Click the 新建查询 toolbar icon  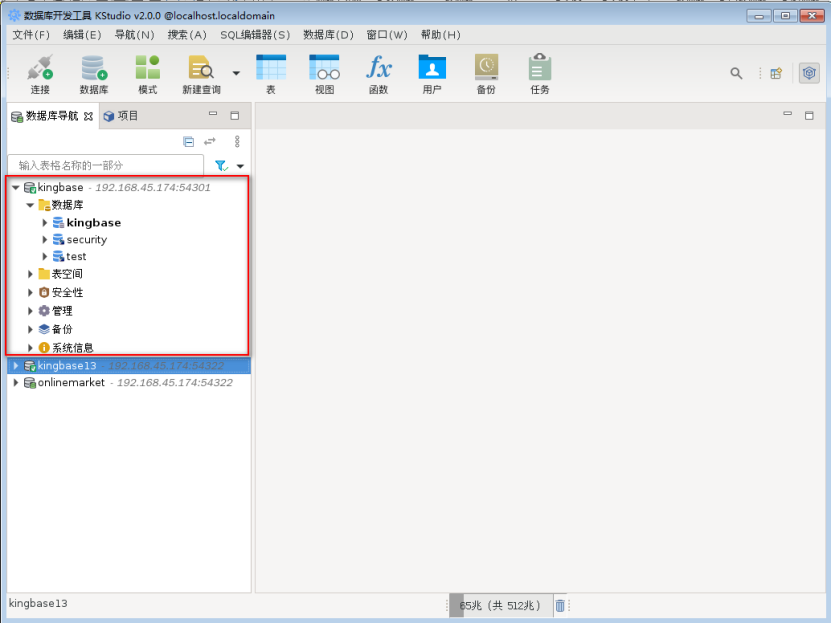[201, 74]
